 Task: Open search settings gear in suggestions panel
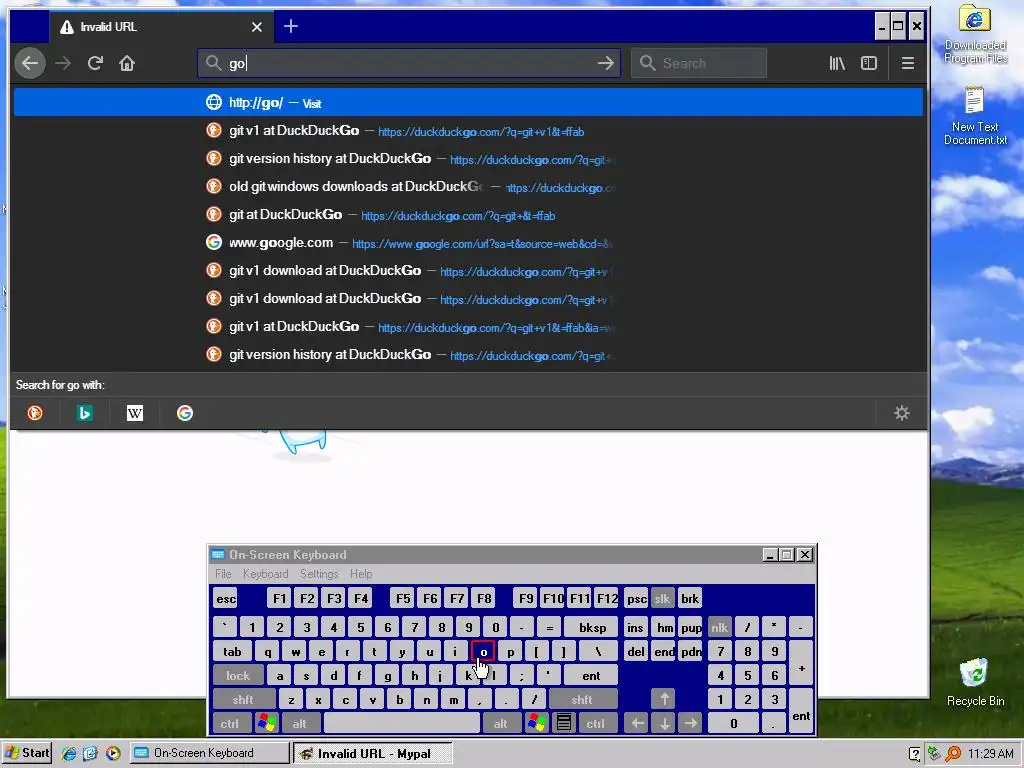pyautogui.click(x=901, y=413)
